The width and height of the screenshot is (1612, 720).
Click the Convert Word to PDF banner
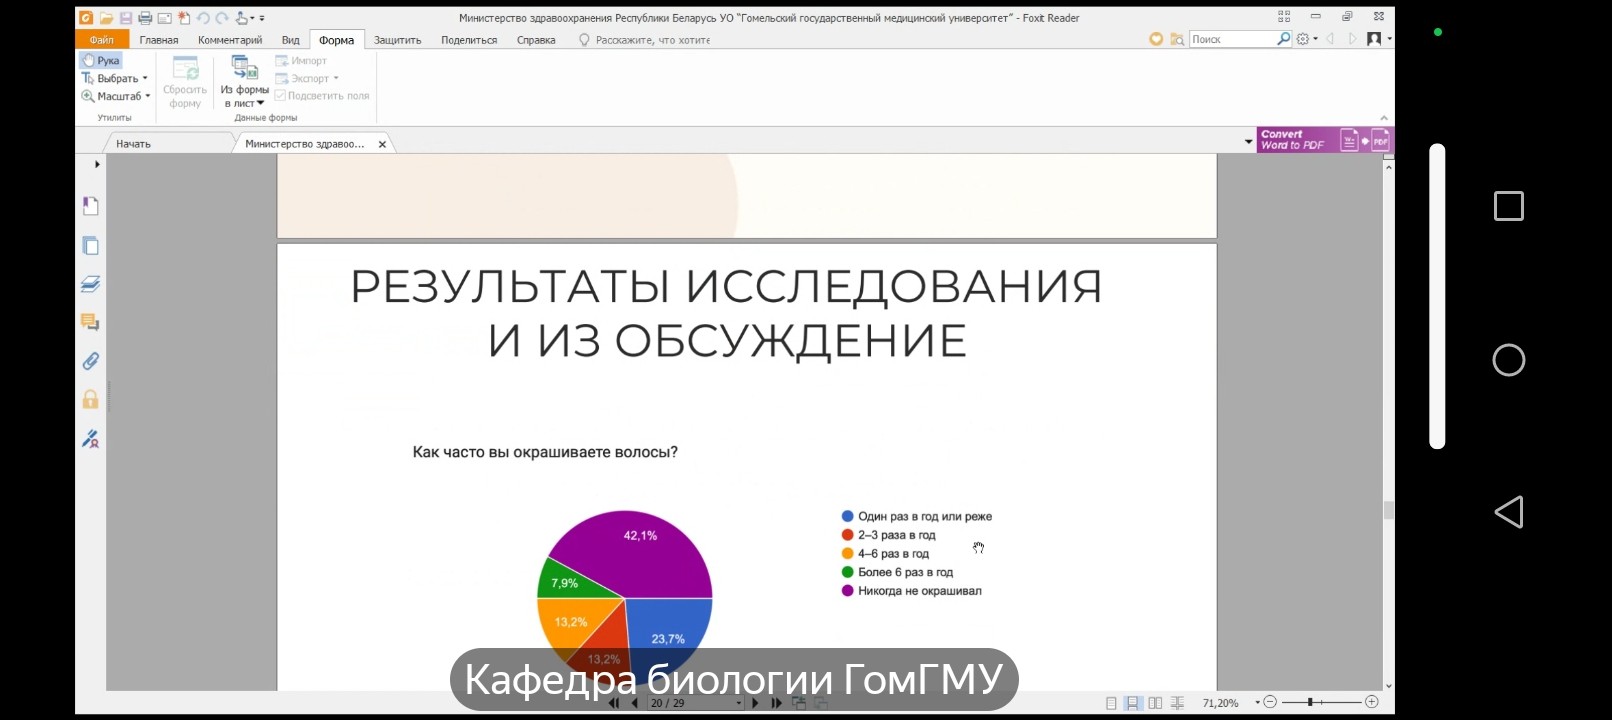[1324, 140]
